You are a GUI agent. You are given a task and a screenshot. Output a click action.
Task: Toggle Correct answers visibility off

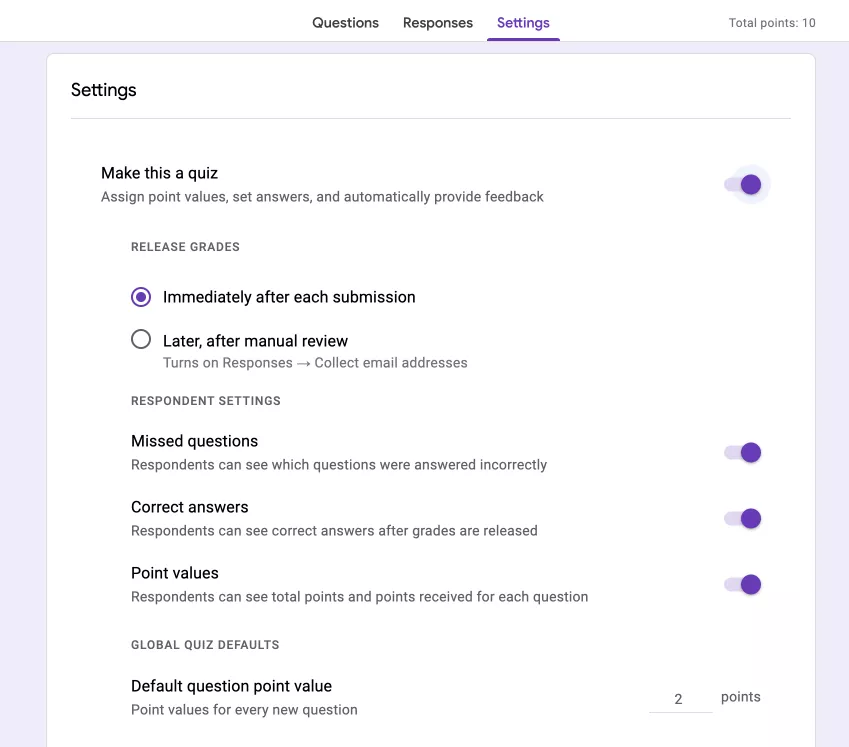(x=741, y=518)
